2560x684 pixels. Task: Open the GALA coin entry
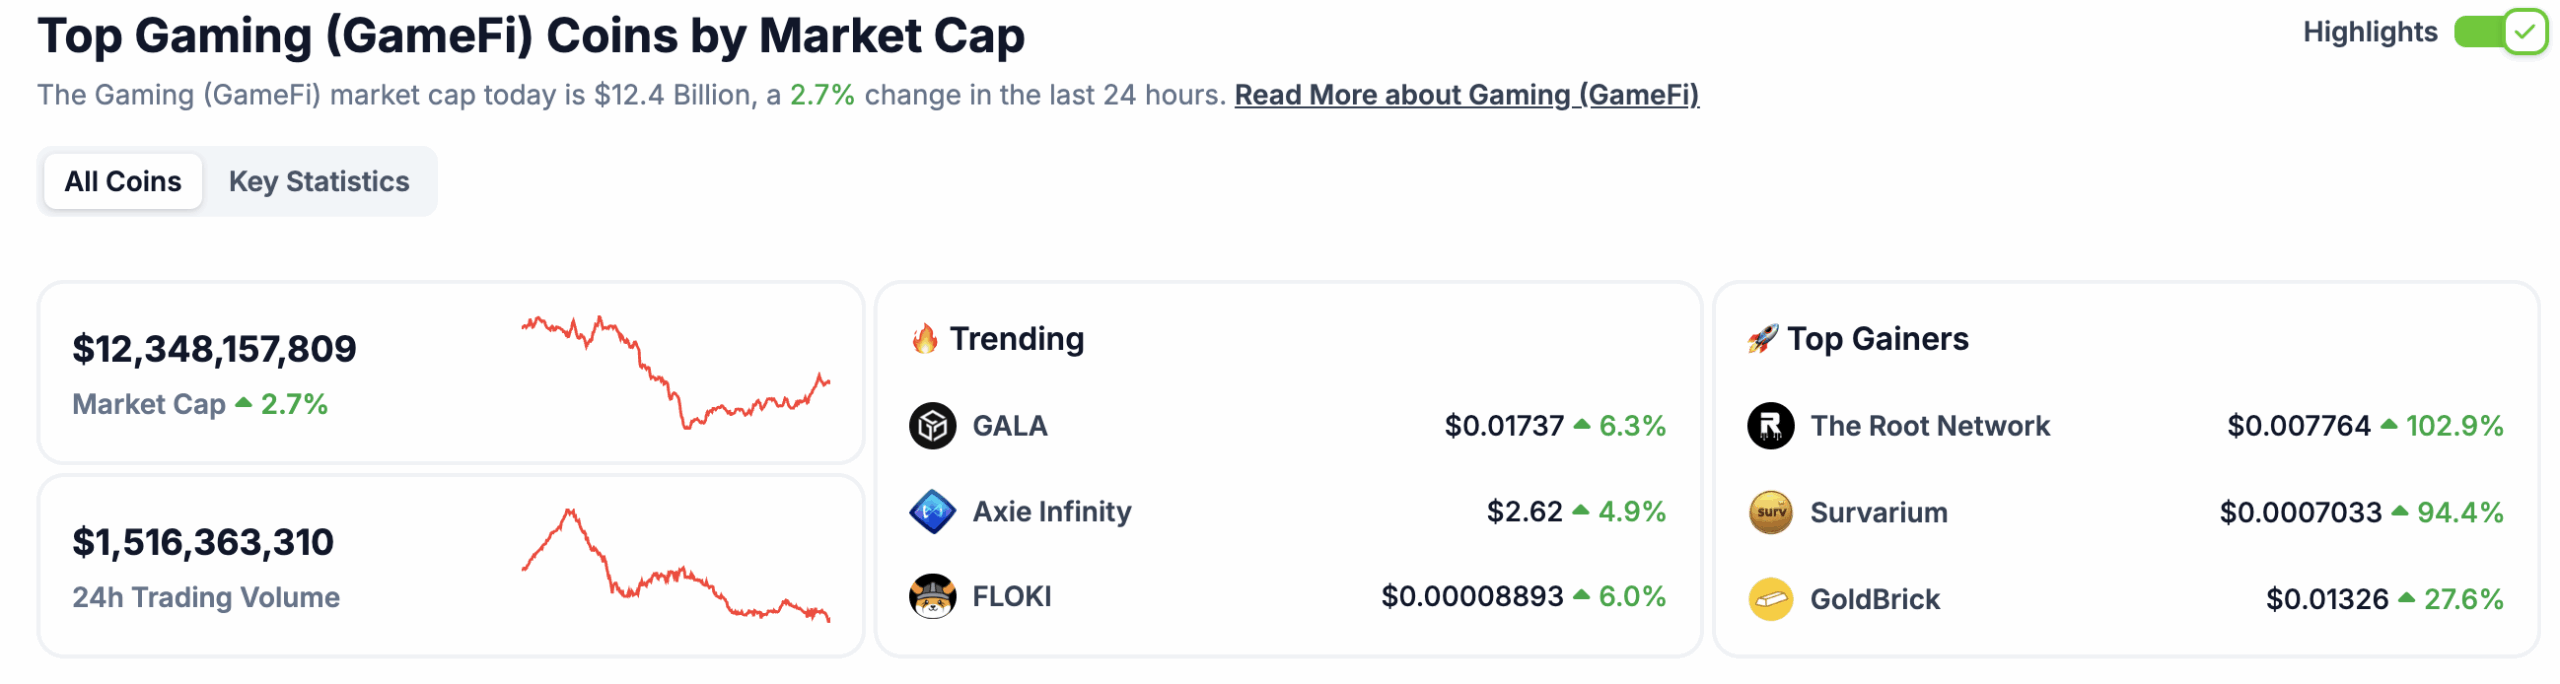[x=1008, y=425]
